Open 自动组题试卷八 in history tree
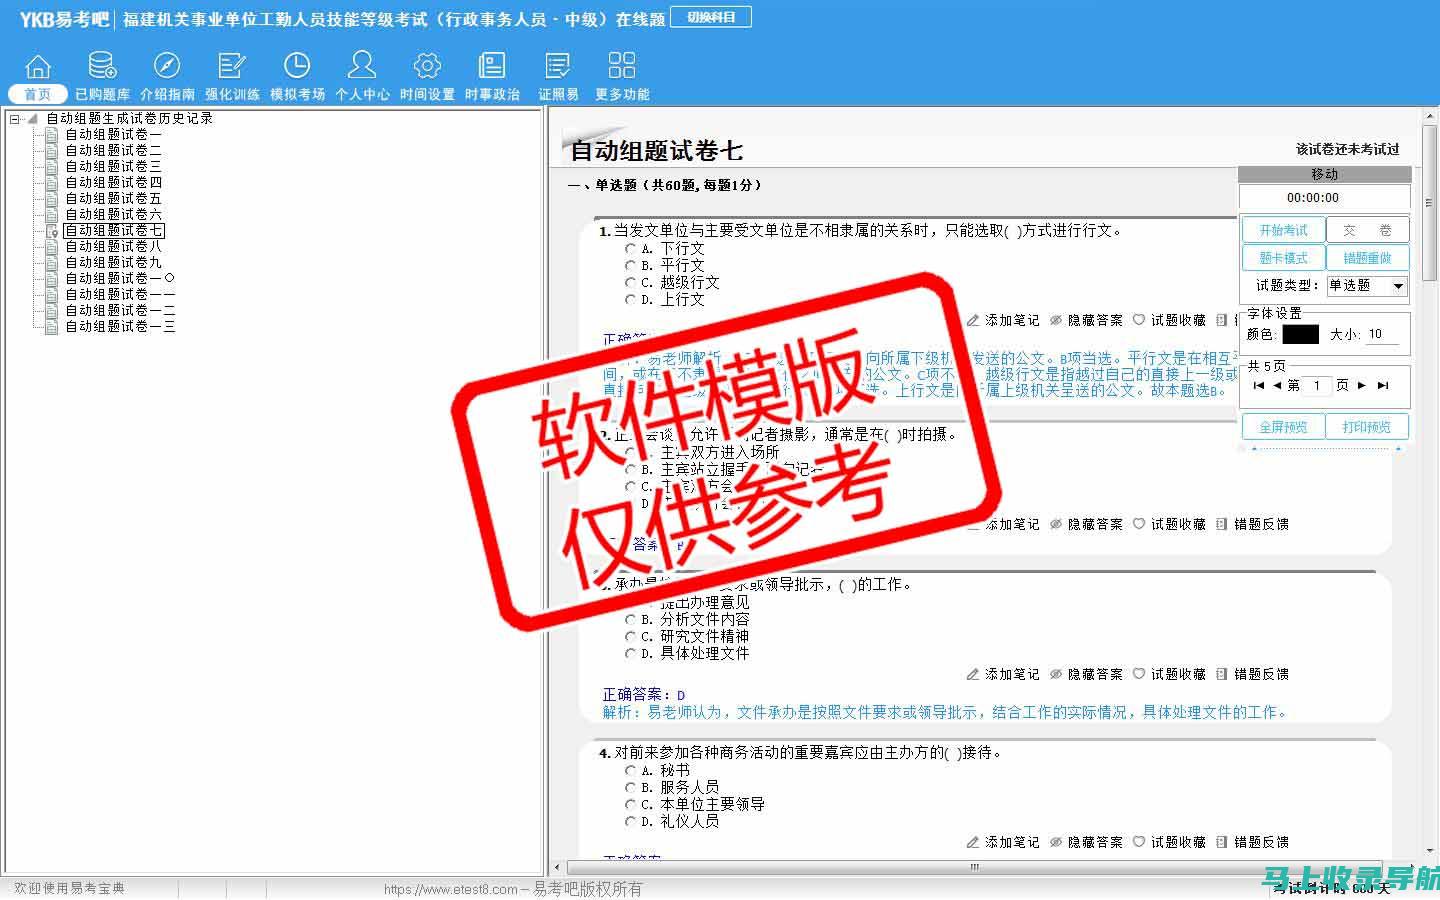 (x=113, y=246)
